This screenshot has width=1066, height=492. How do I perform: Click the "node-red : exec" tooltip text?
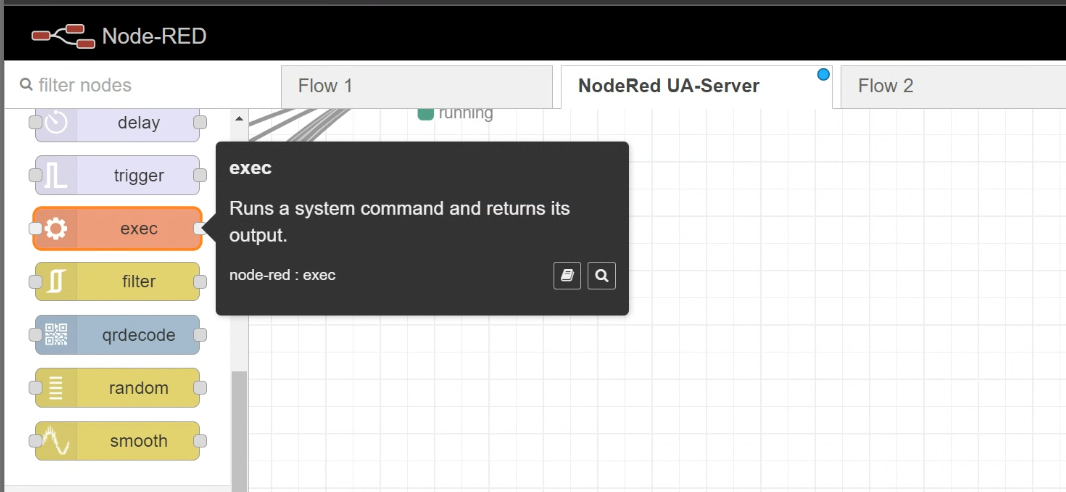point(282,275)
